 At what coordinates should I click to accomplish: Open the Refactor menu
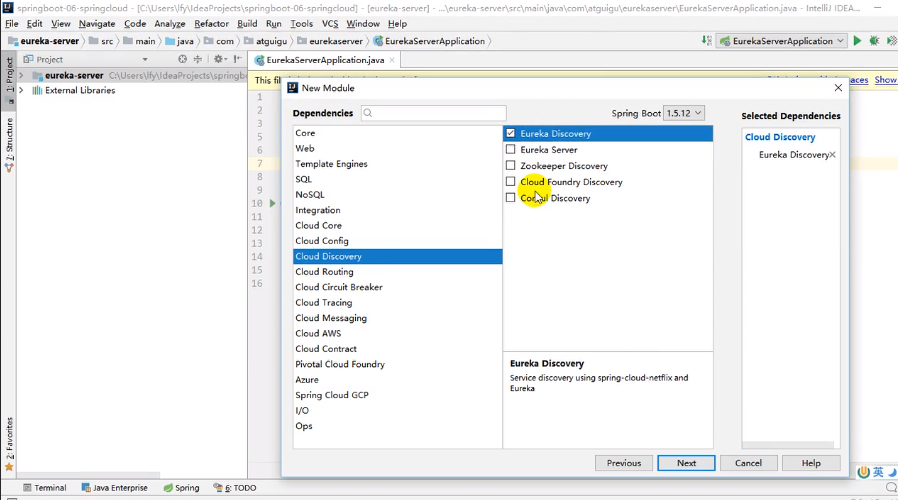[x=211, y=23]
